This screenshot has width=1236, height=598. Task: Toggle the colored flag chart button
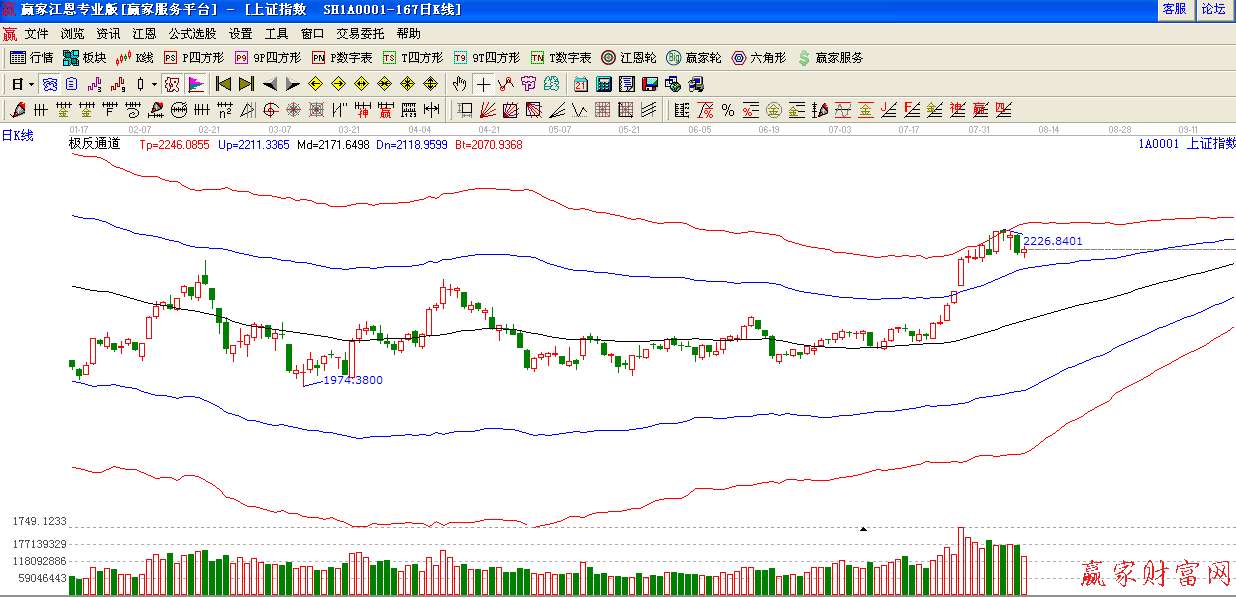click(x=196, y=84)
